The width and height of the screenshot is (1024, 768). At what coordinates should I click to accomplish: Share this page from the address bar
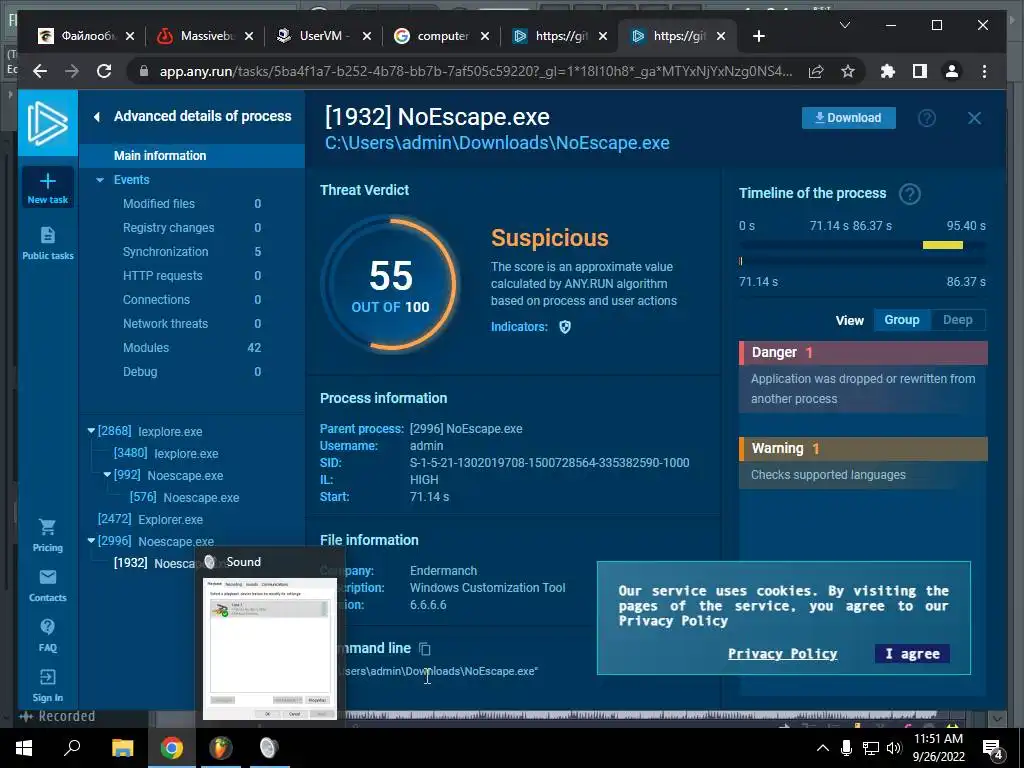pos(816,71)
